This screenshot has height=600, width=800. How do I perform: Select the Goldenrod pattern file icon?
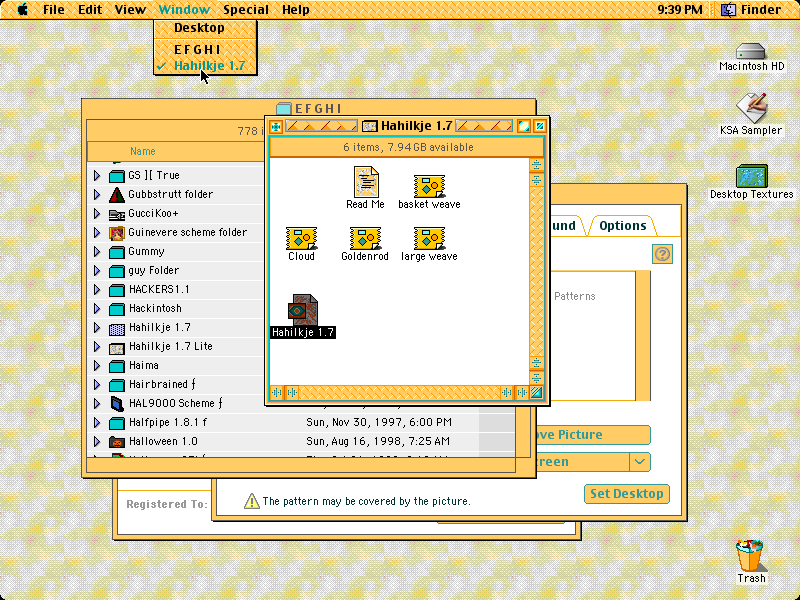[x=365, y=238]
